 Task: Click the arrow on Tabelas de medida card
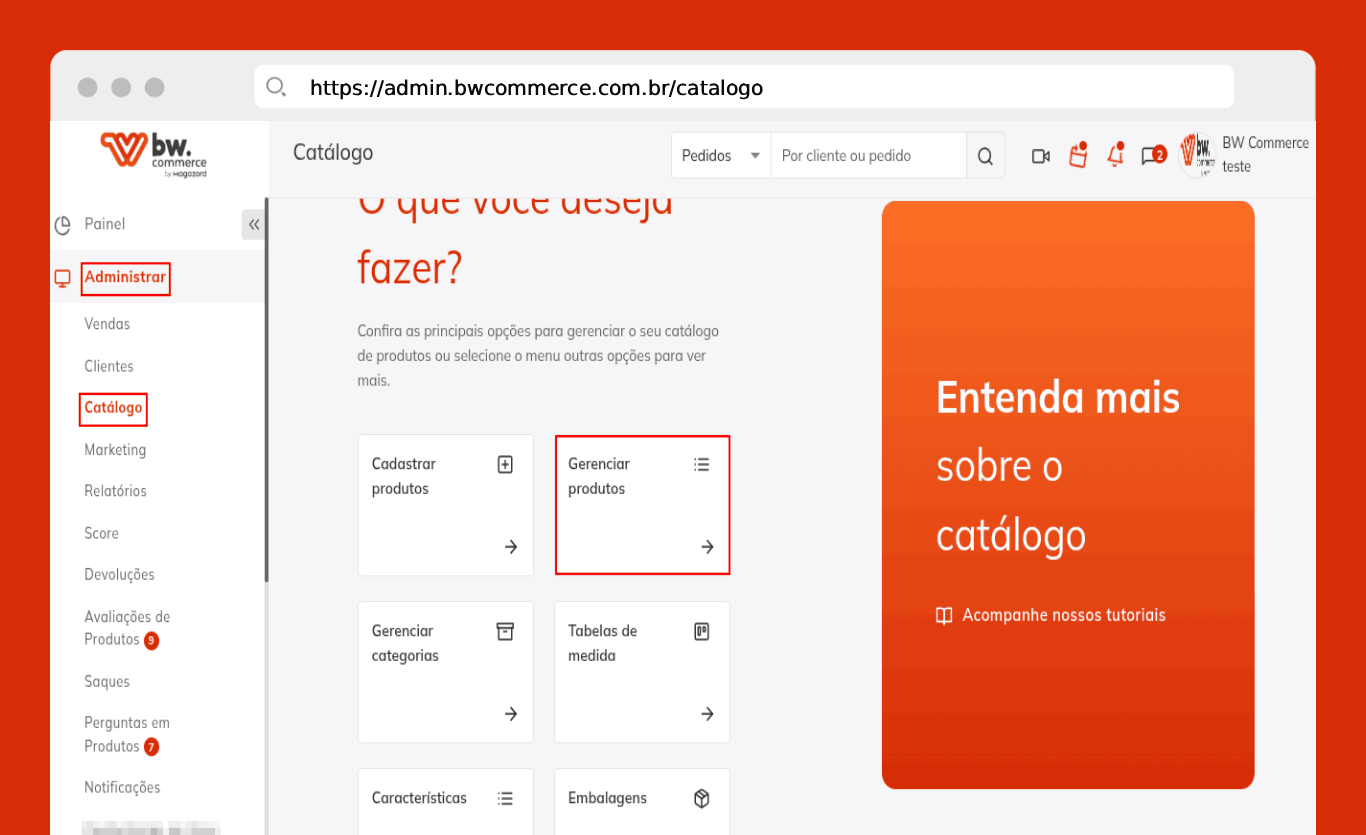tap(707, 714)
